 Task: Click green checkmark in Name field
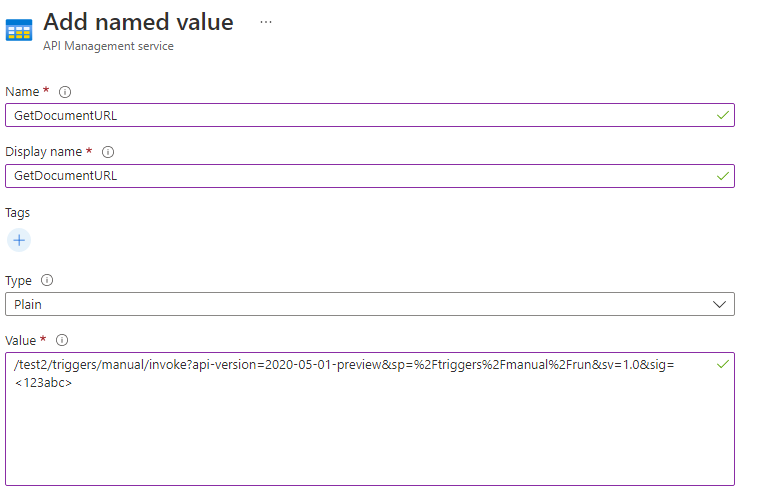pos(722,115)
